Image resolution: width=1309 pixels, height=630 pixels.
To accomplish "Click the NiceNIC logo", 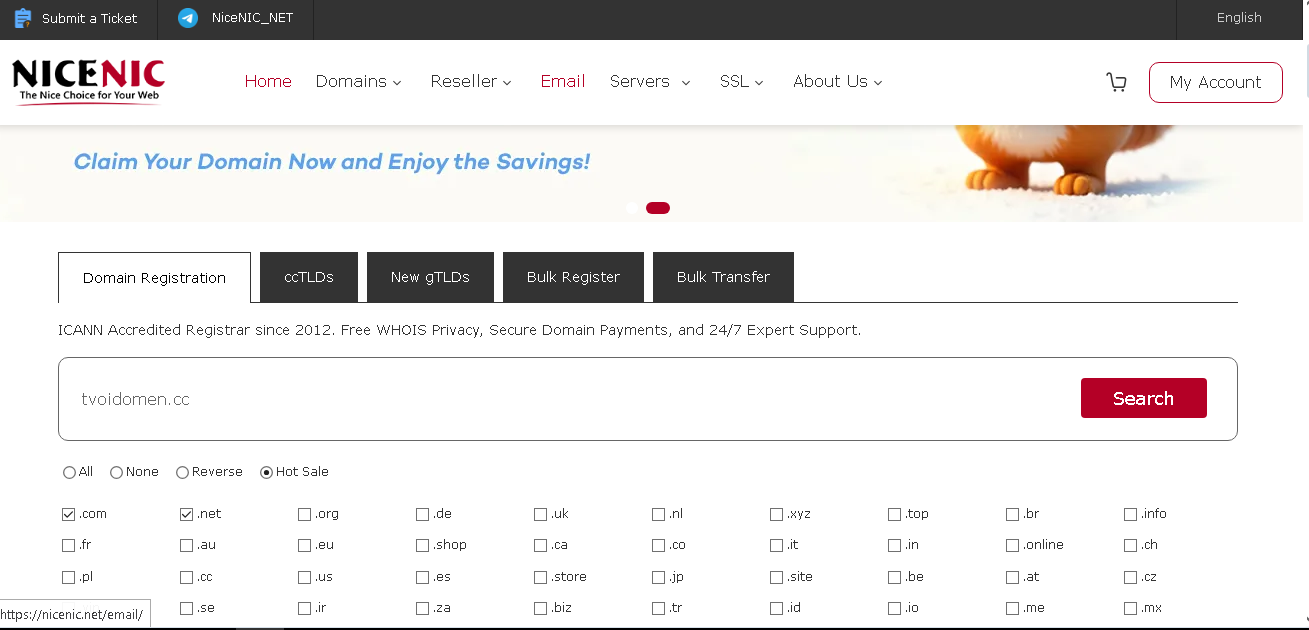I will 88,81.
